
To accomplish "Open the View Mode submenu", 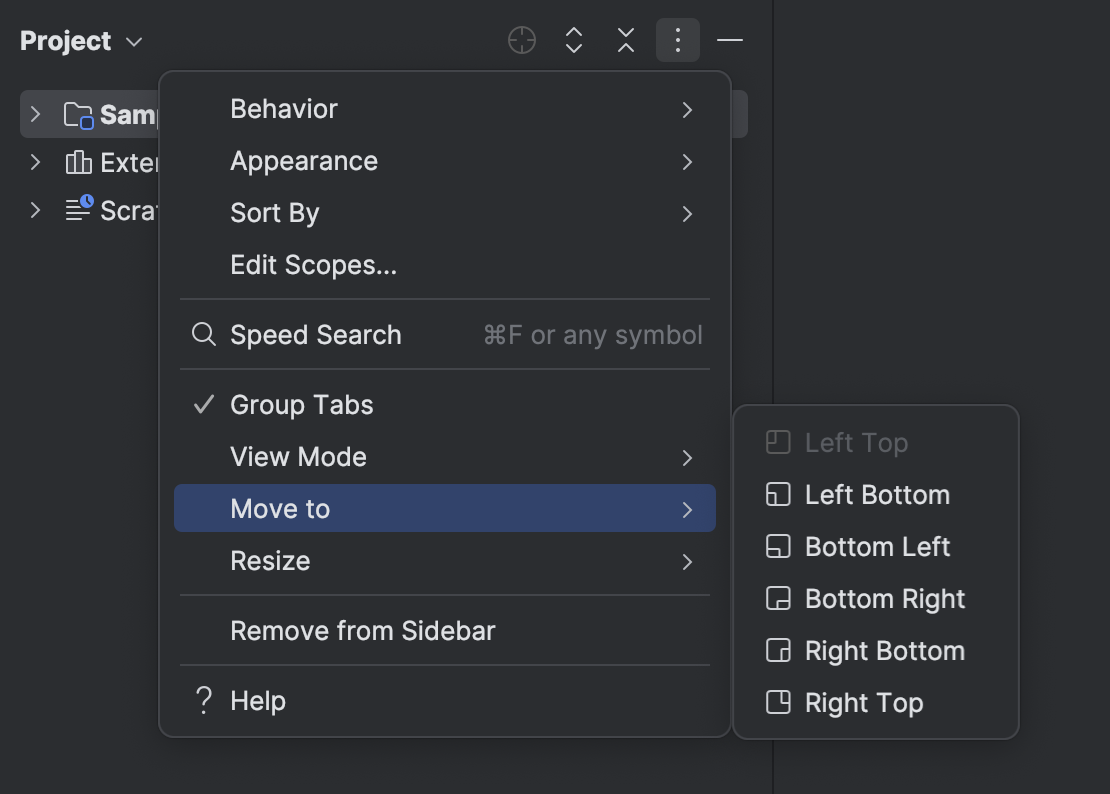I will pyautogui.click(x=298, y=456).
